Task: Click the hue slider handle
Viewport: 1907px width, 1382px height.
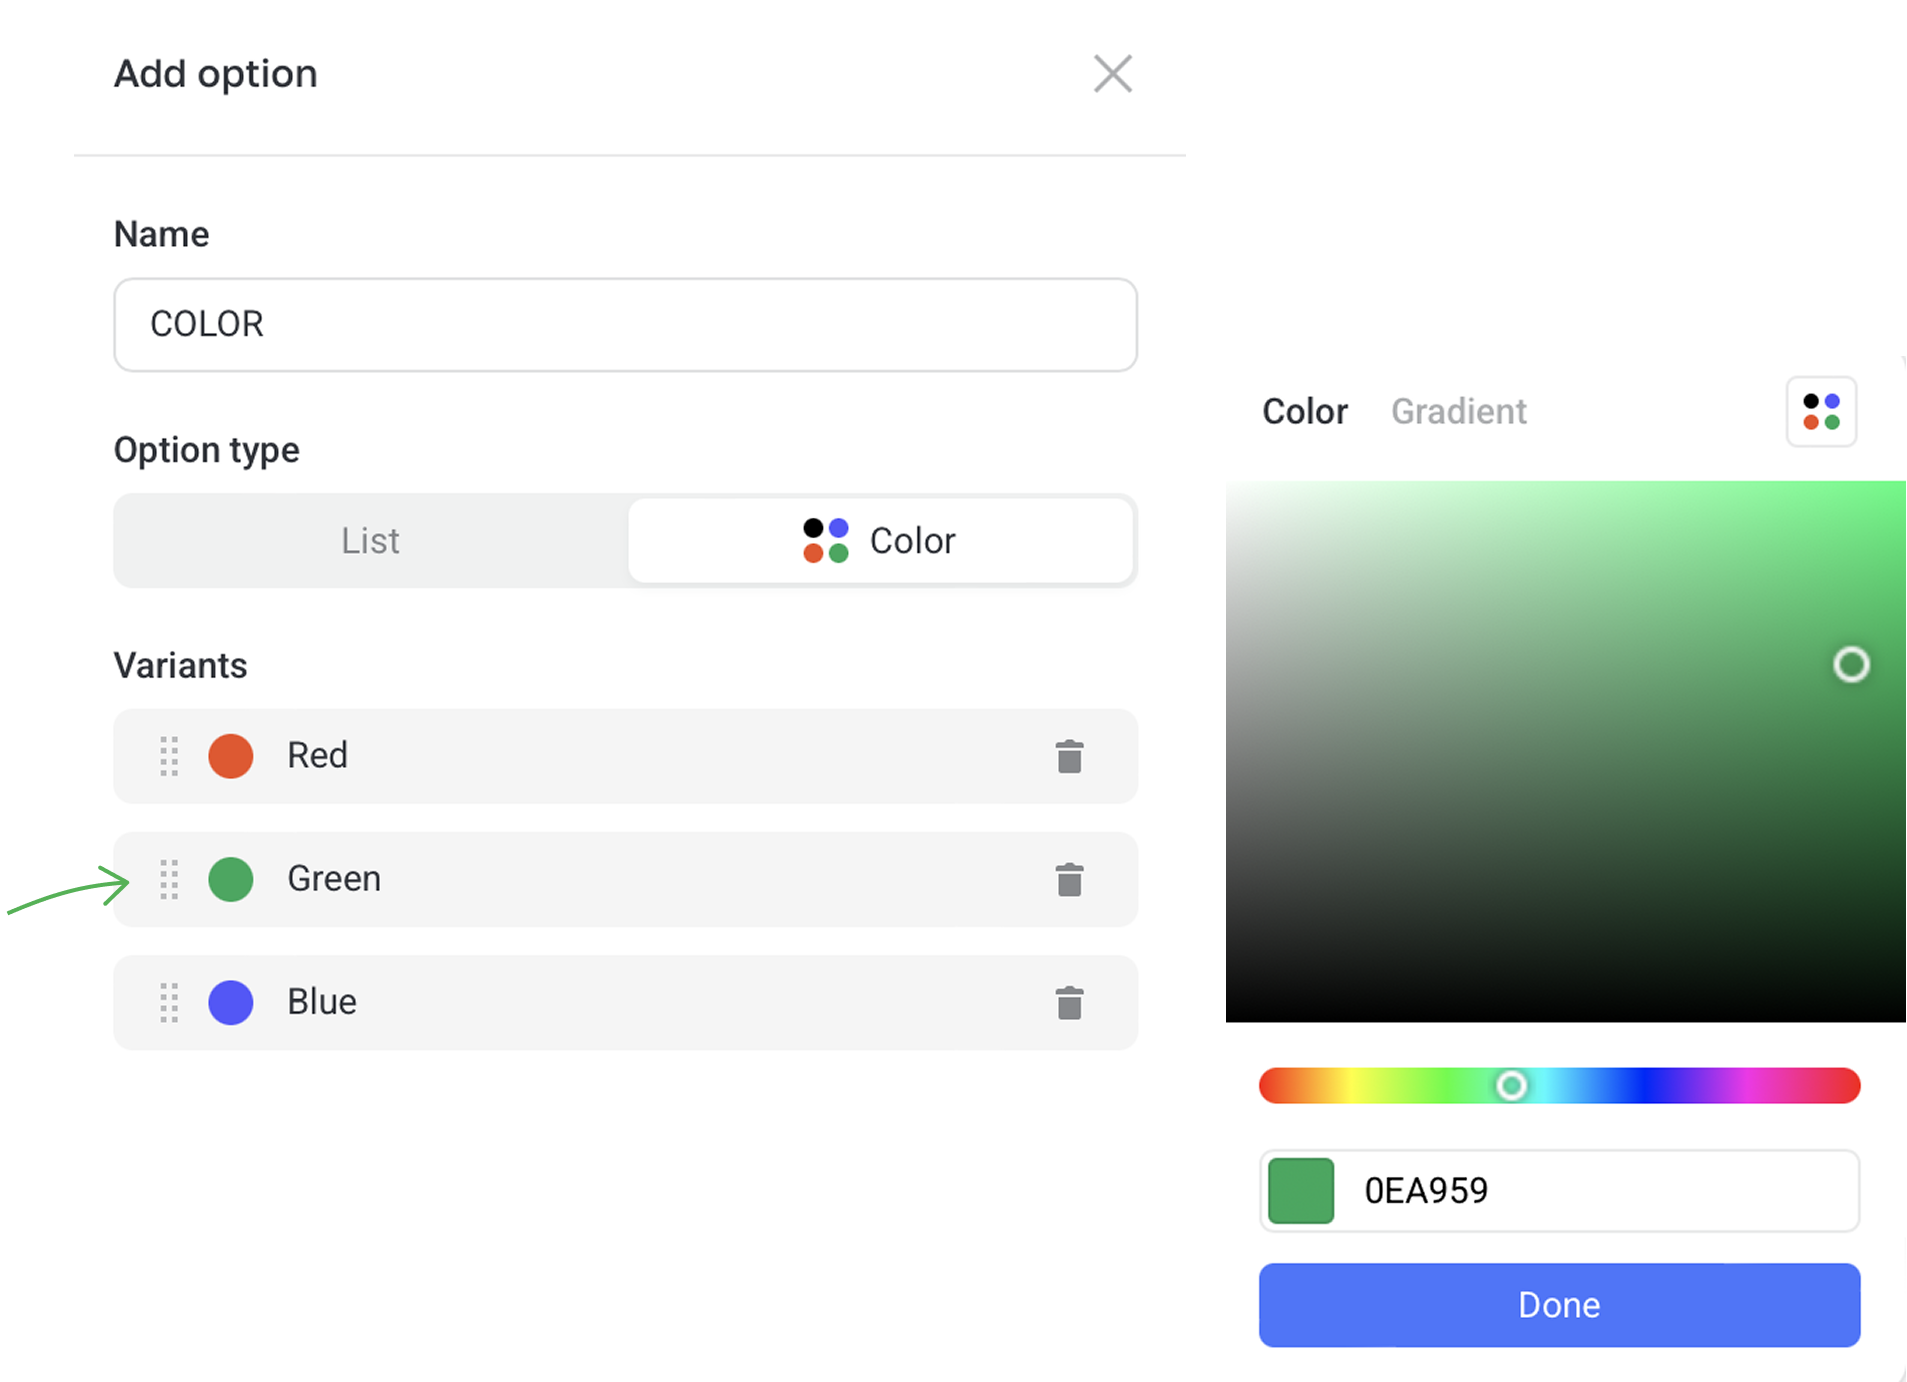Action: click(x=1511, y=1085)
